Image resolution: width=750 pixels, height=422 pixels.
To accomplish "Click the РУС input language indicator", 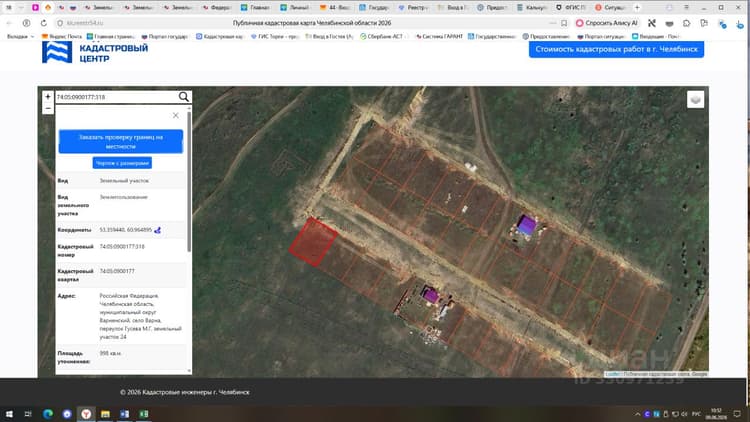I will (x=696, y=414).
